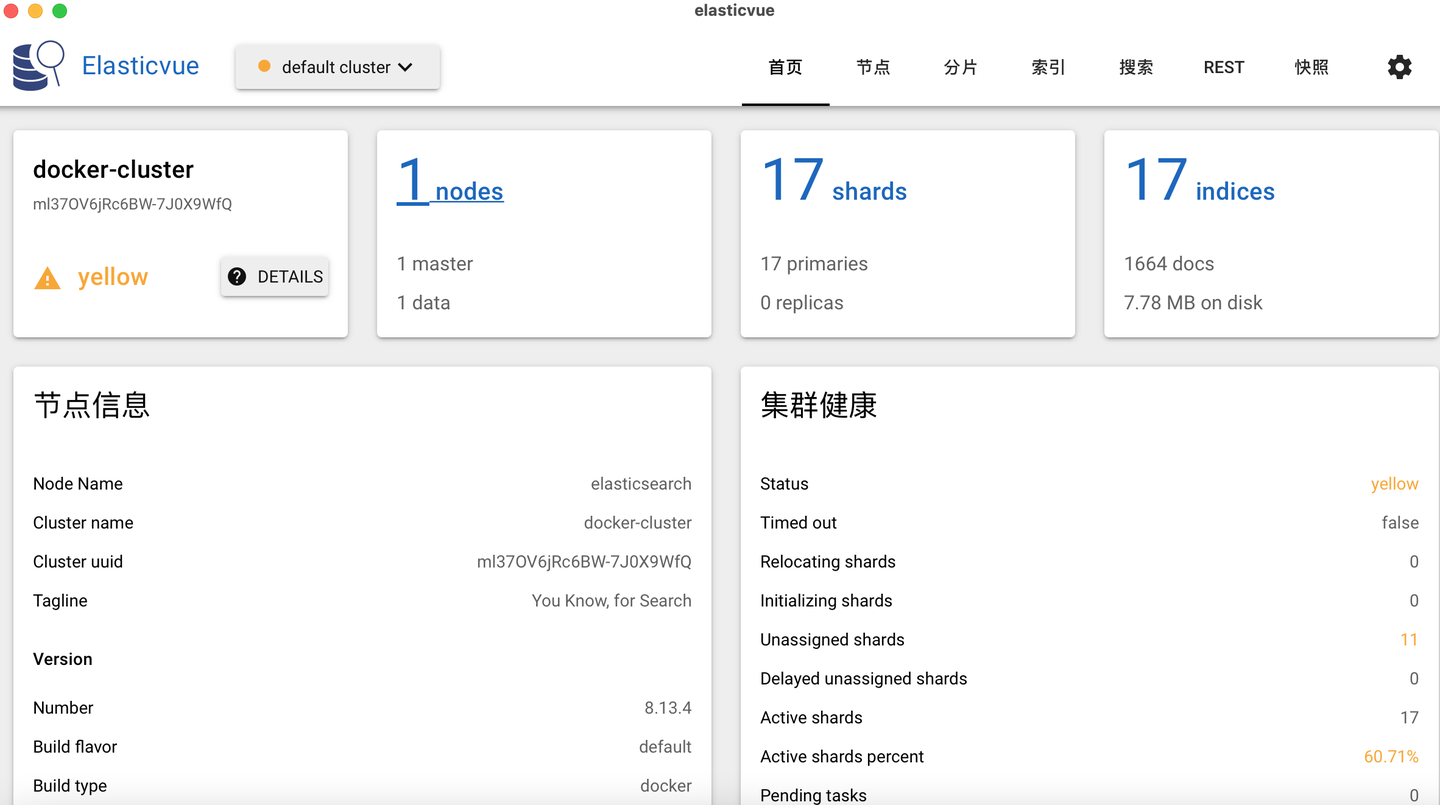Click the yellow warning triangle icon

click(x=46, y=276)
